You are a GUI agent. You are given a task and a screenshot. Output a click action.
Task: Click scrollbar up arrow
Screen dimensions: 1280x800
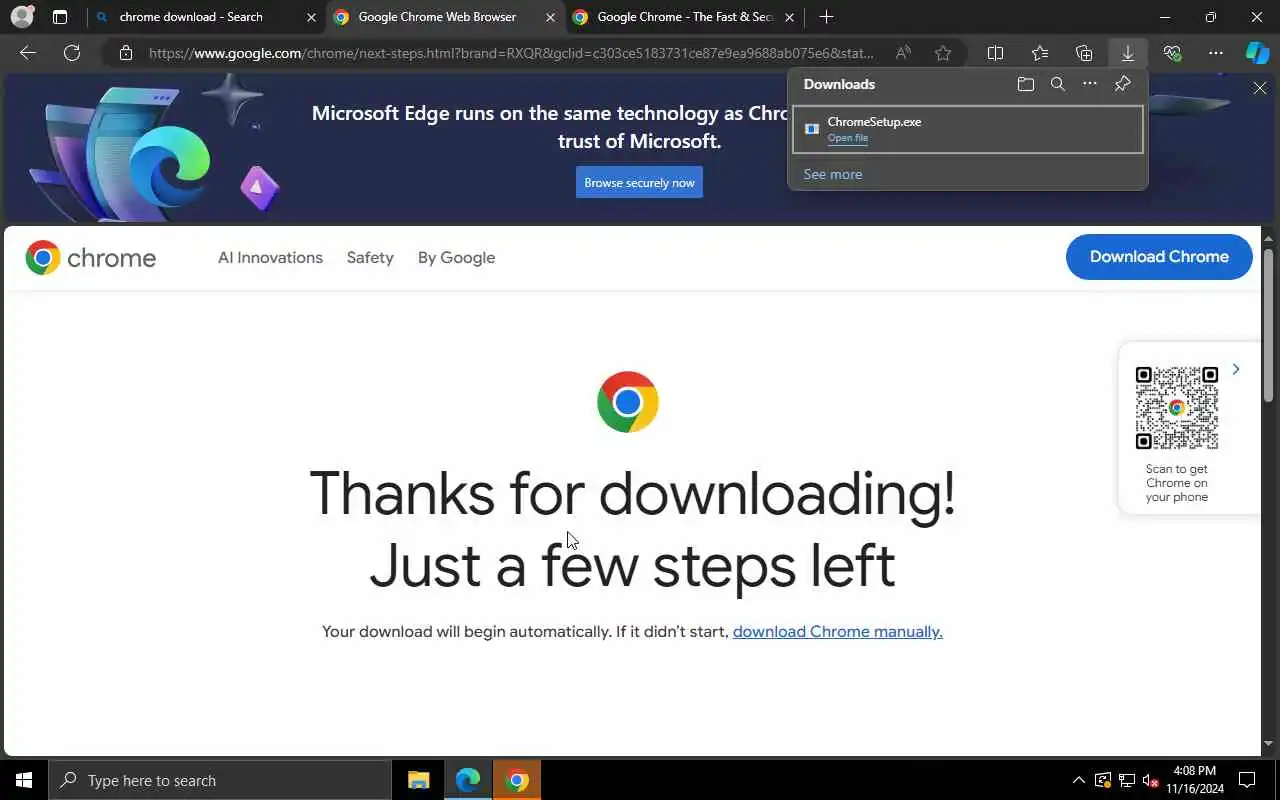pos(1268,237)
